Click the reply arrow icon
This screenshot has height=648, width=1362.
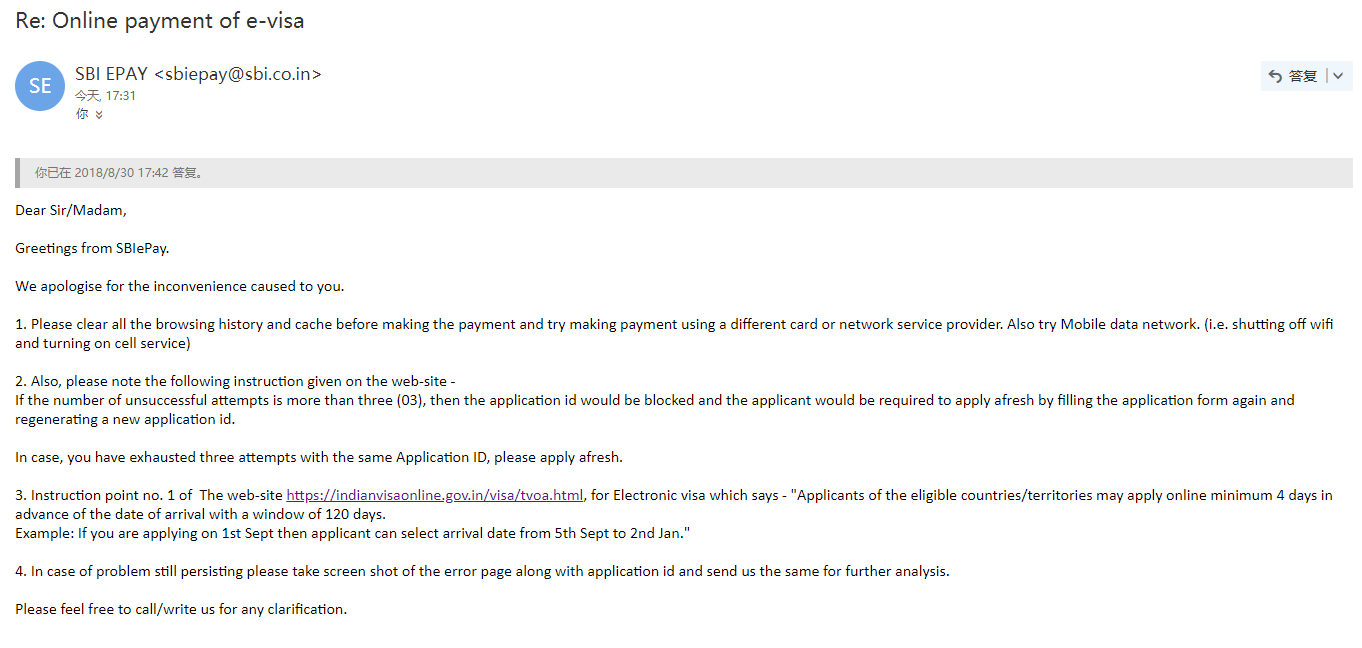point(1275,76)
